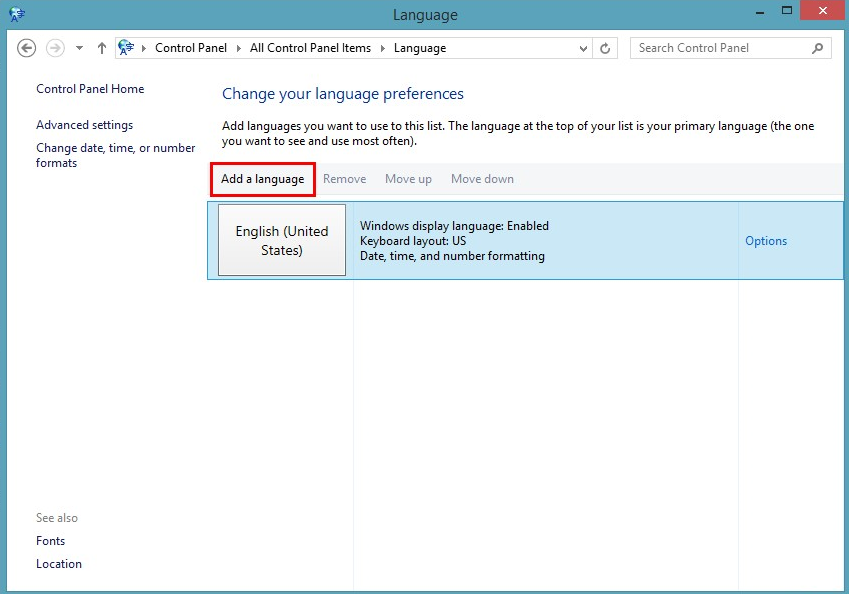This screenshot has width=849, height=594.
Task: Select All Control Panel Items breadcrumb
Action: pyautogui.click(x=310, y=48)
